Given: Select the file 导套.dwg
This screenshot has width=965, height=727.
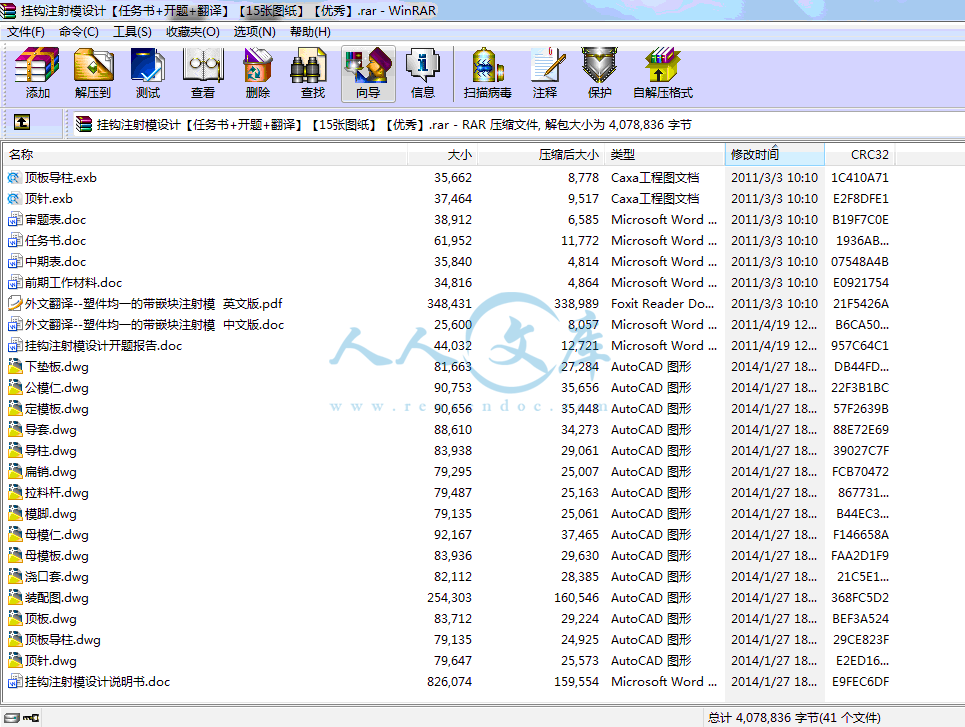Looking at the screenshot, I should (51, 430).
